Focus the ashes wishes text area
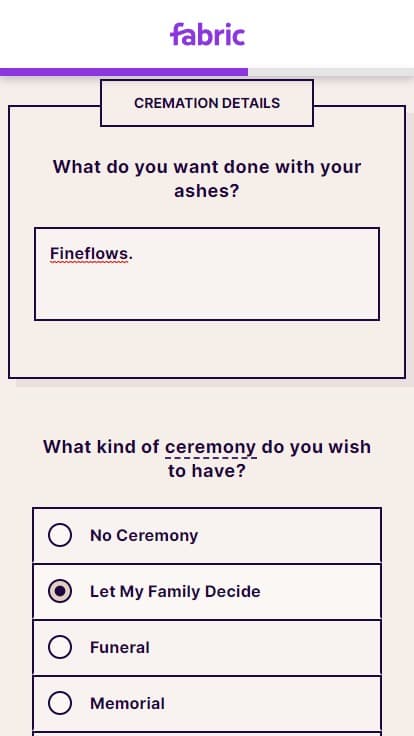This screenshot has width=414, height=736. click(207, 274)
